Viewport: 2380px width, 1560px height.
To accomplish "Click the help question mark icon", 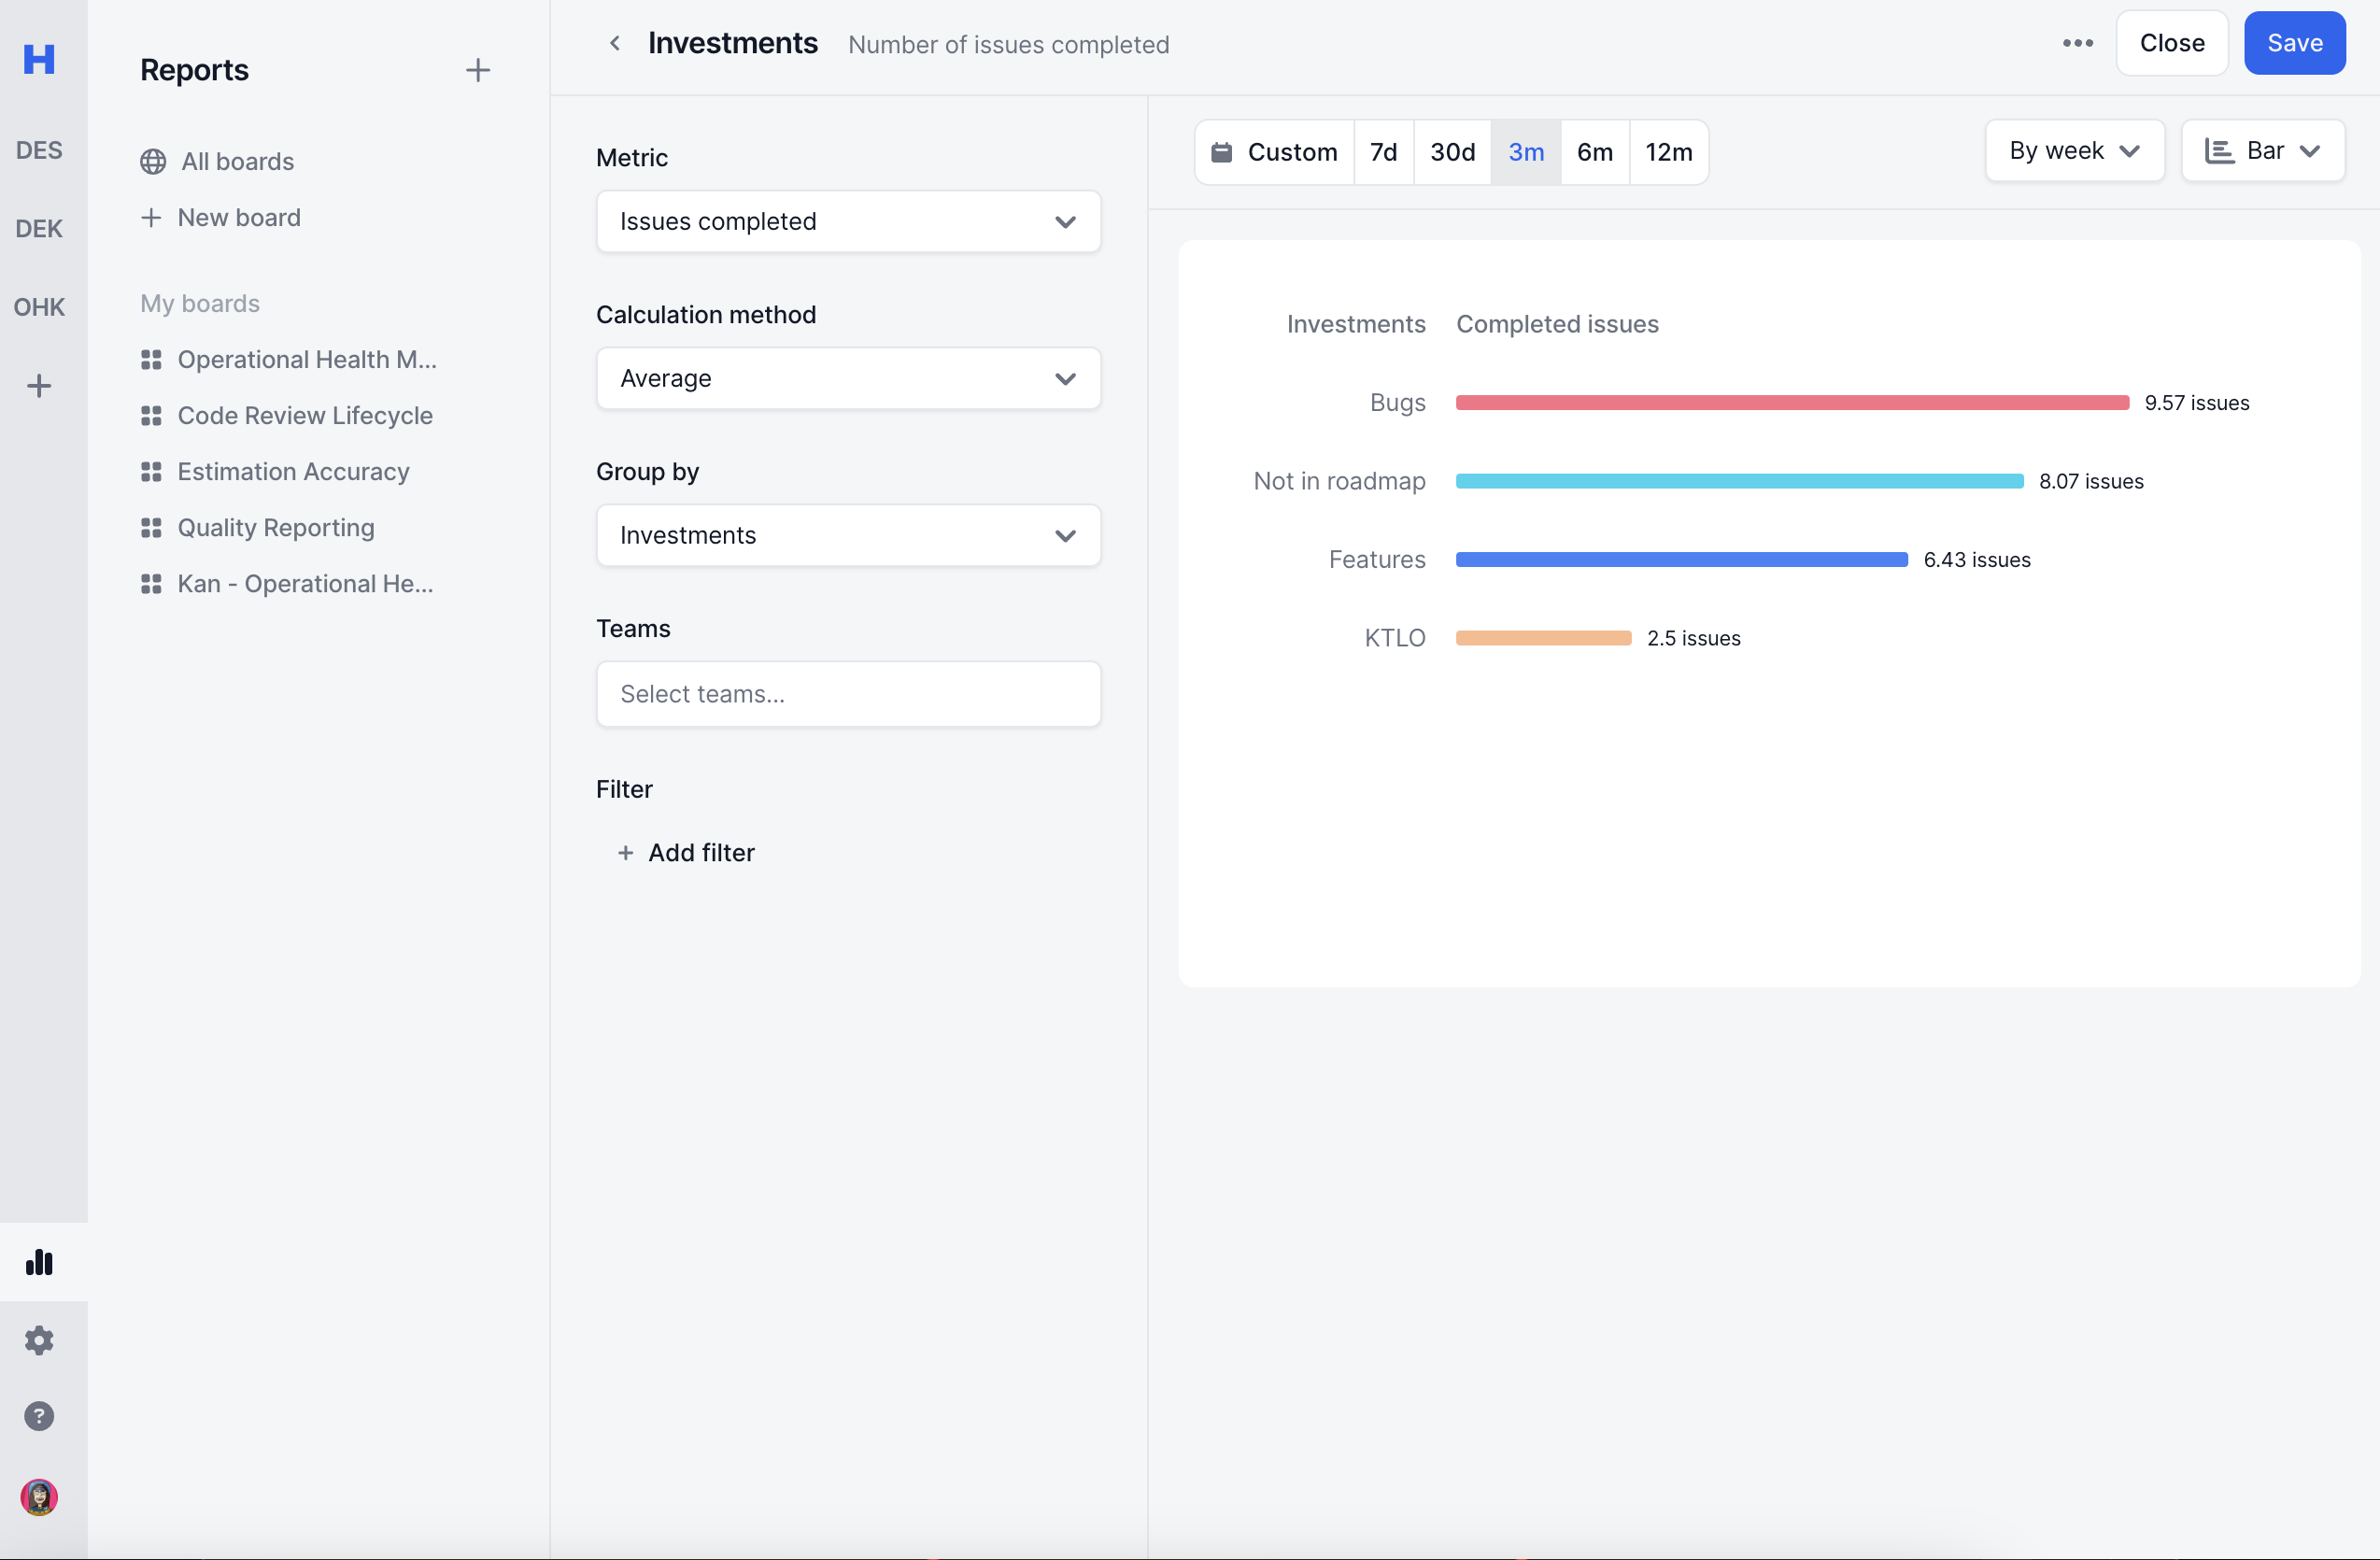I will 39,1416.
